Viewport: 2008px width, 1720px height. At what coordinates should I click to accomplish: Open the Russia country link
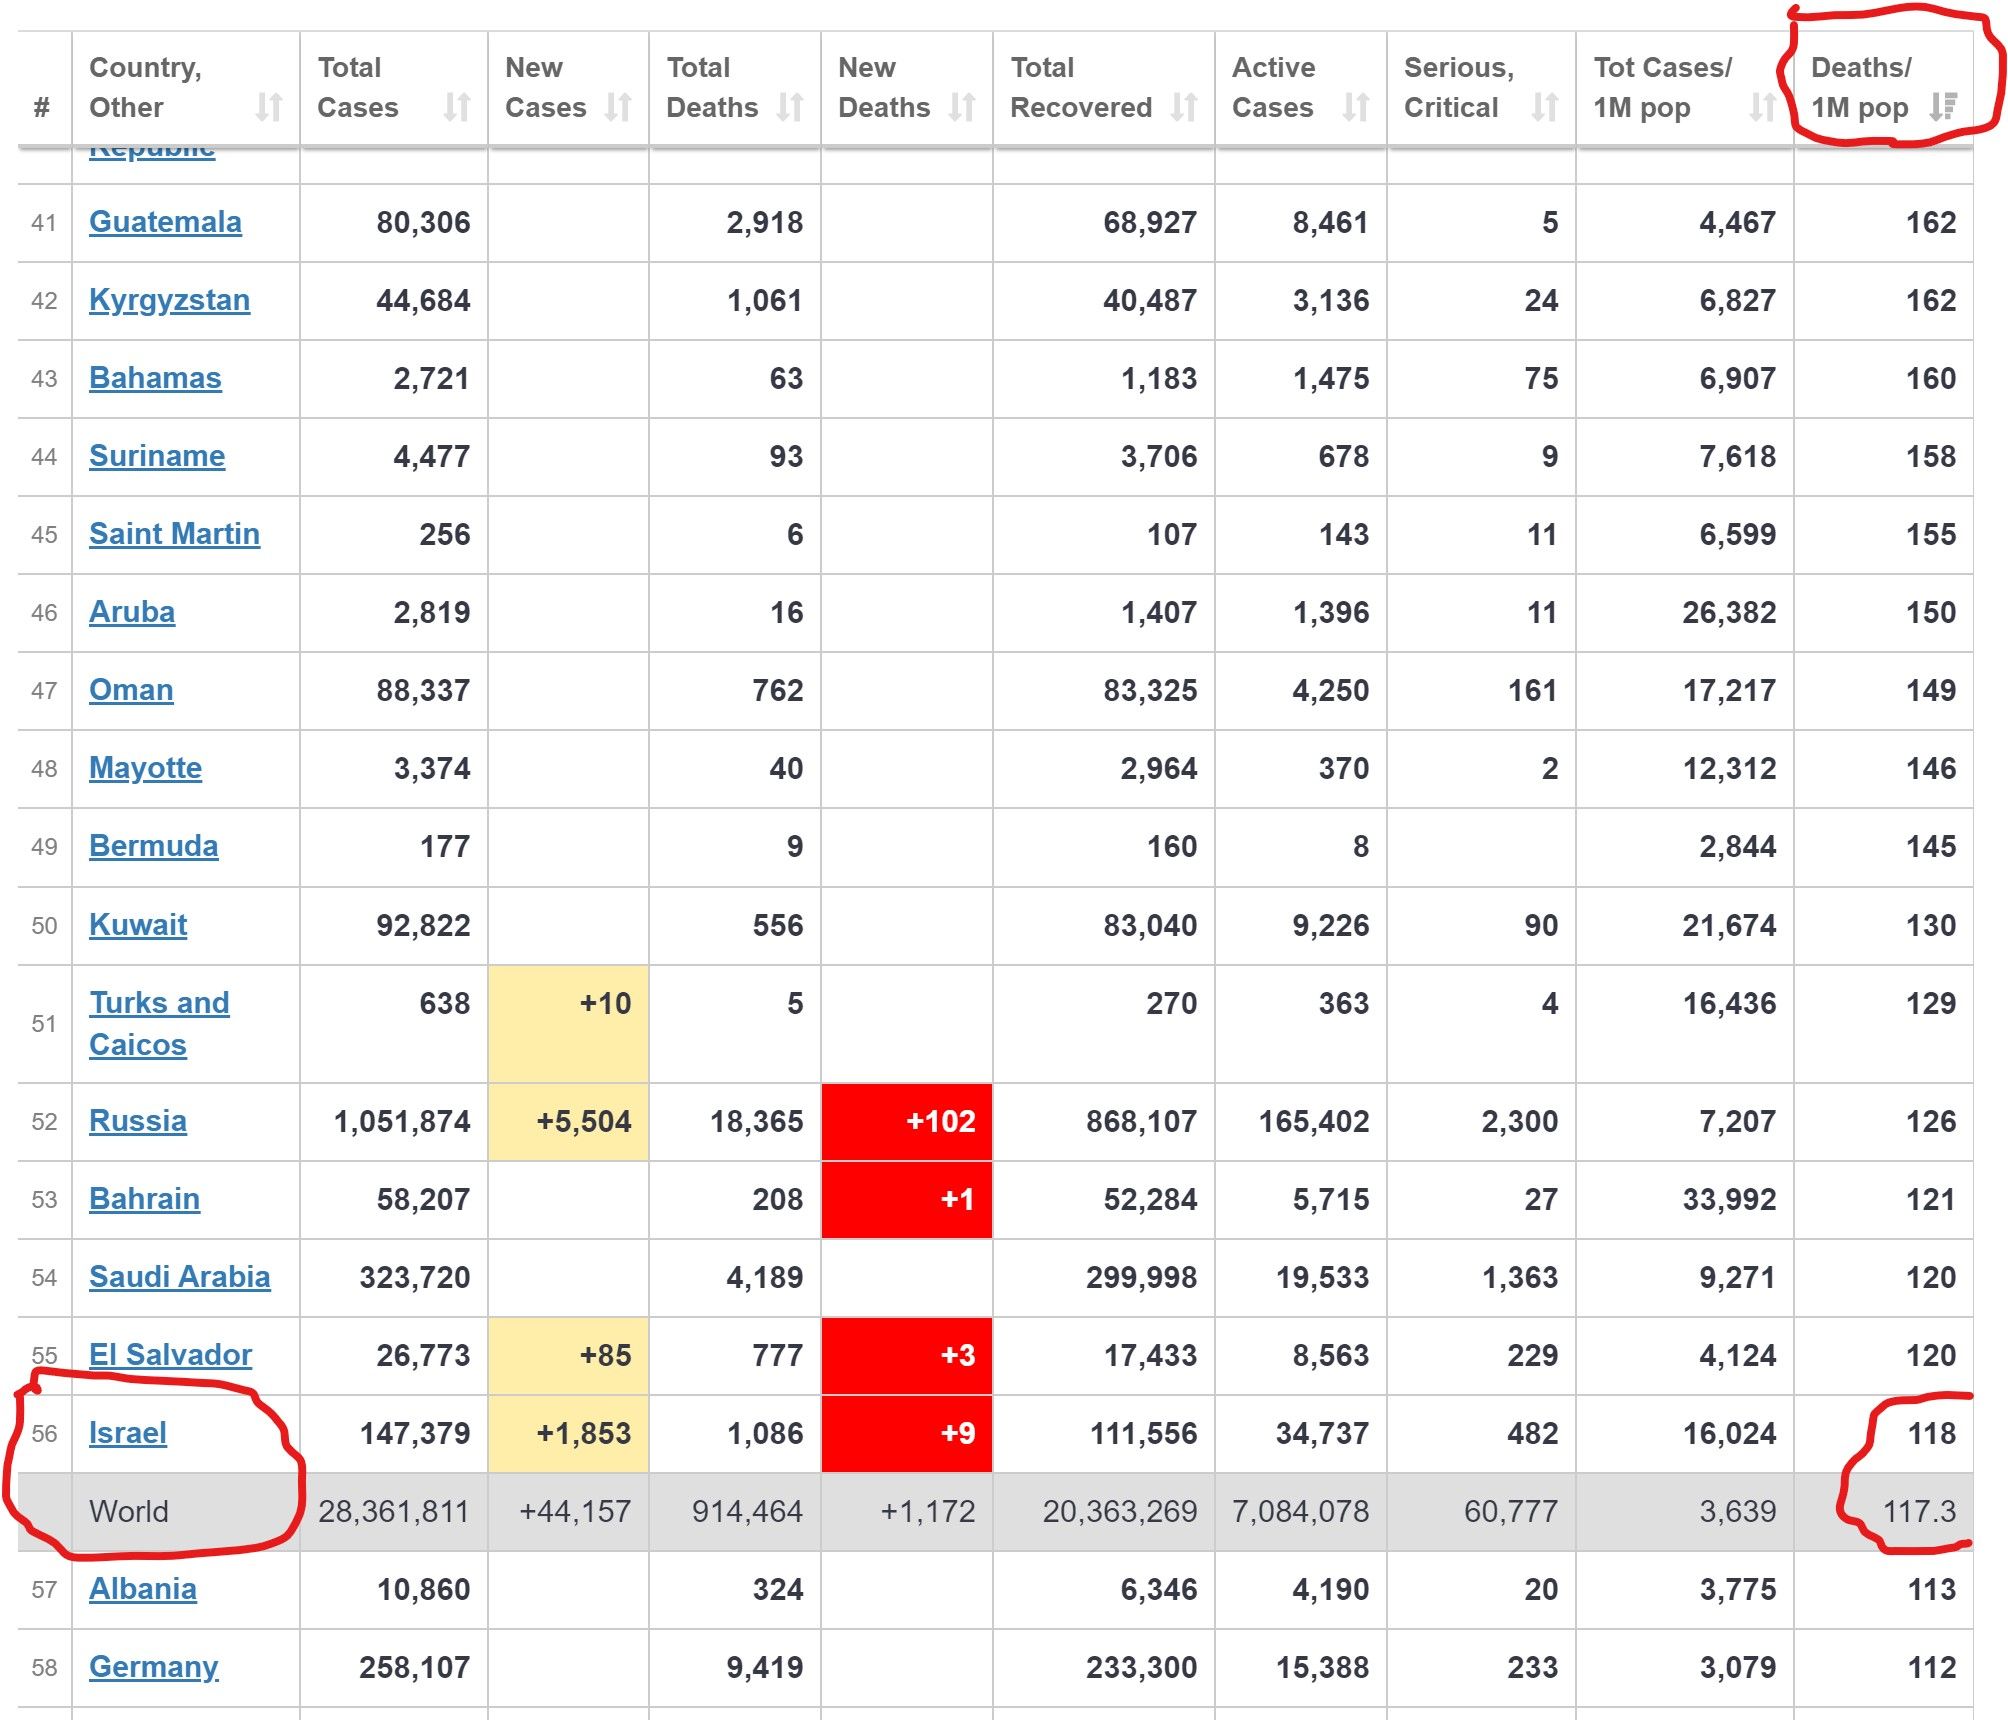138,1121
